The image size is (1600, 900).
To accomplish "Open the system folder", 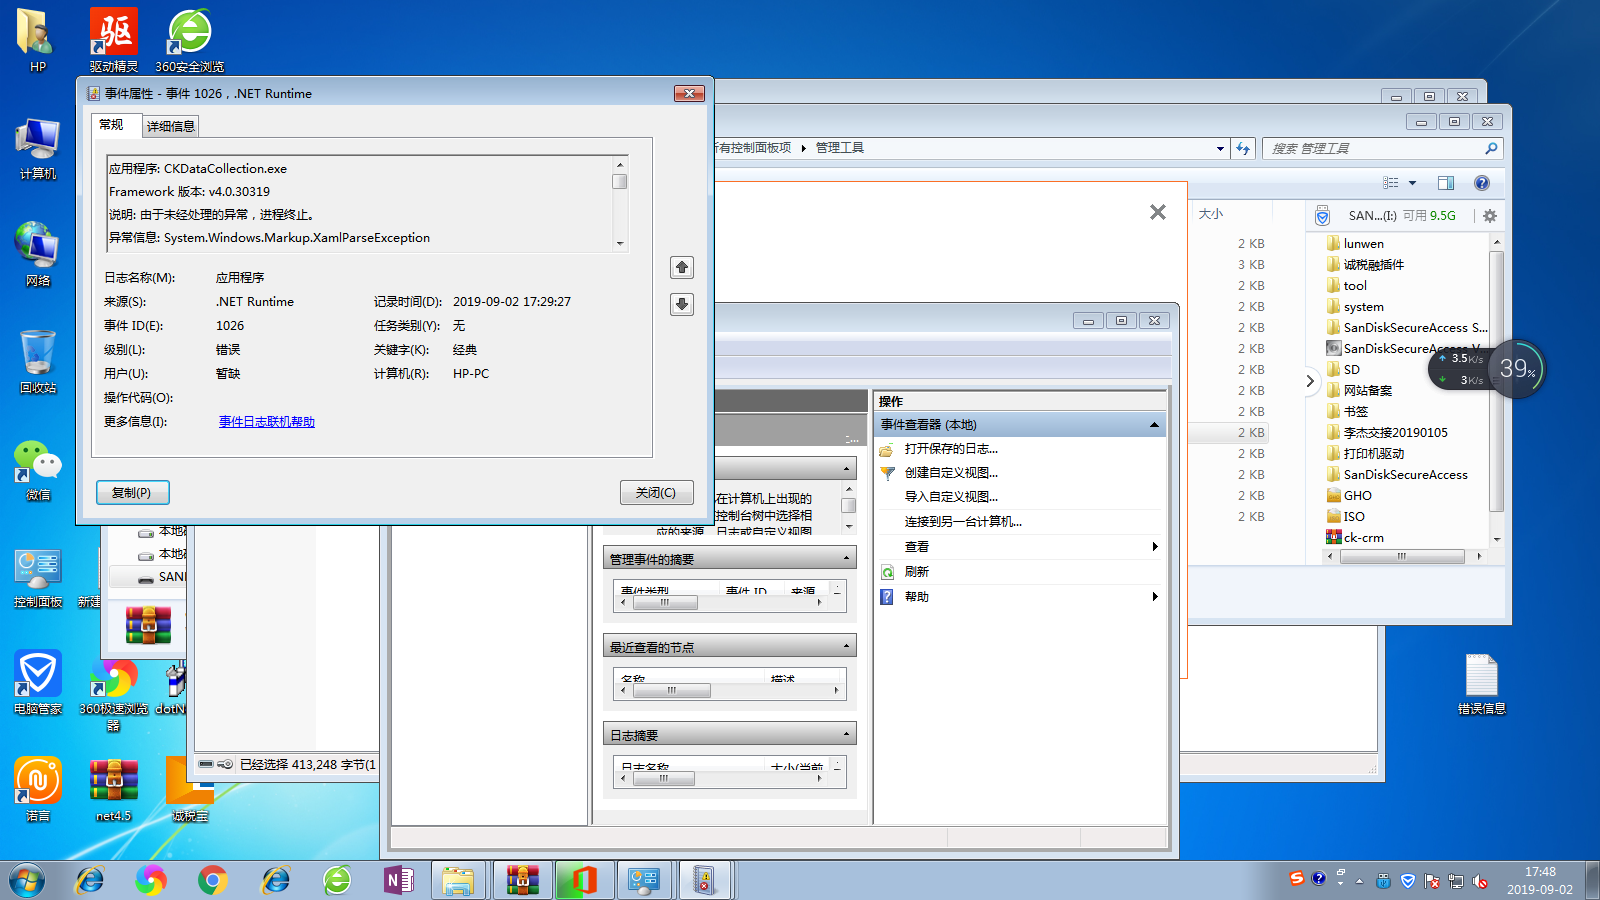I will (1363, 307).
